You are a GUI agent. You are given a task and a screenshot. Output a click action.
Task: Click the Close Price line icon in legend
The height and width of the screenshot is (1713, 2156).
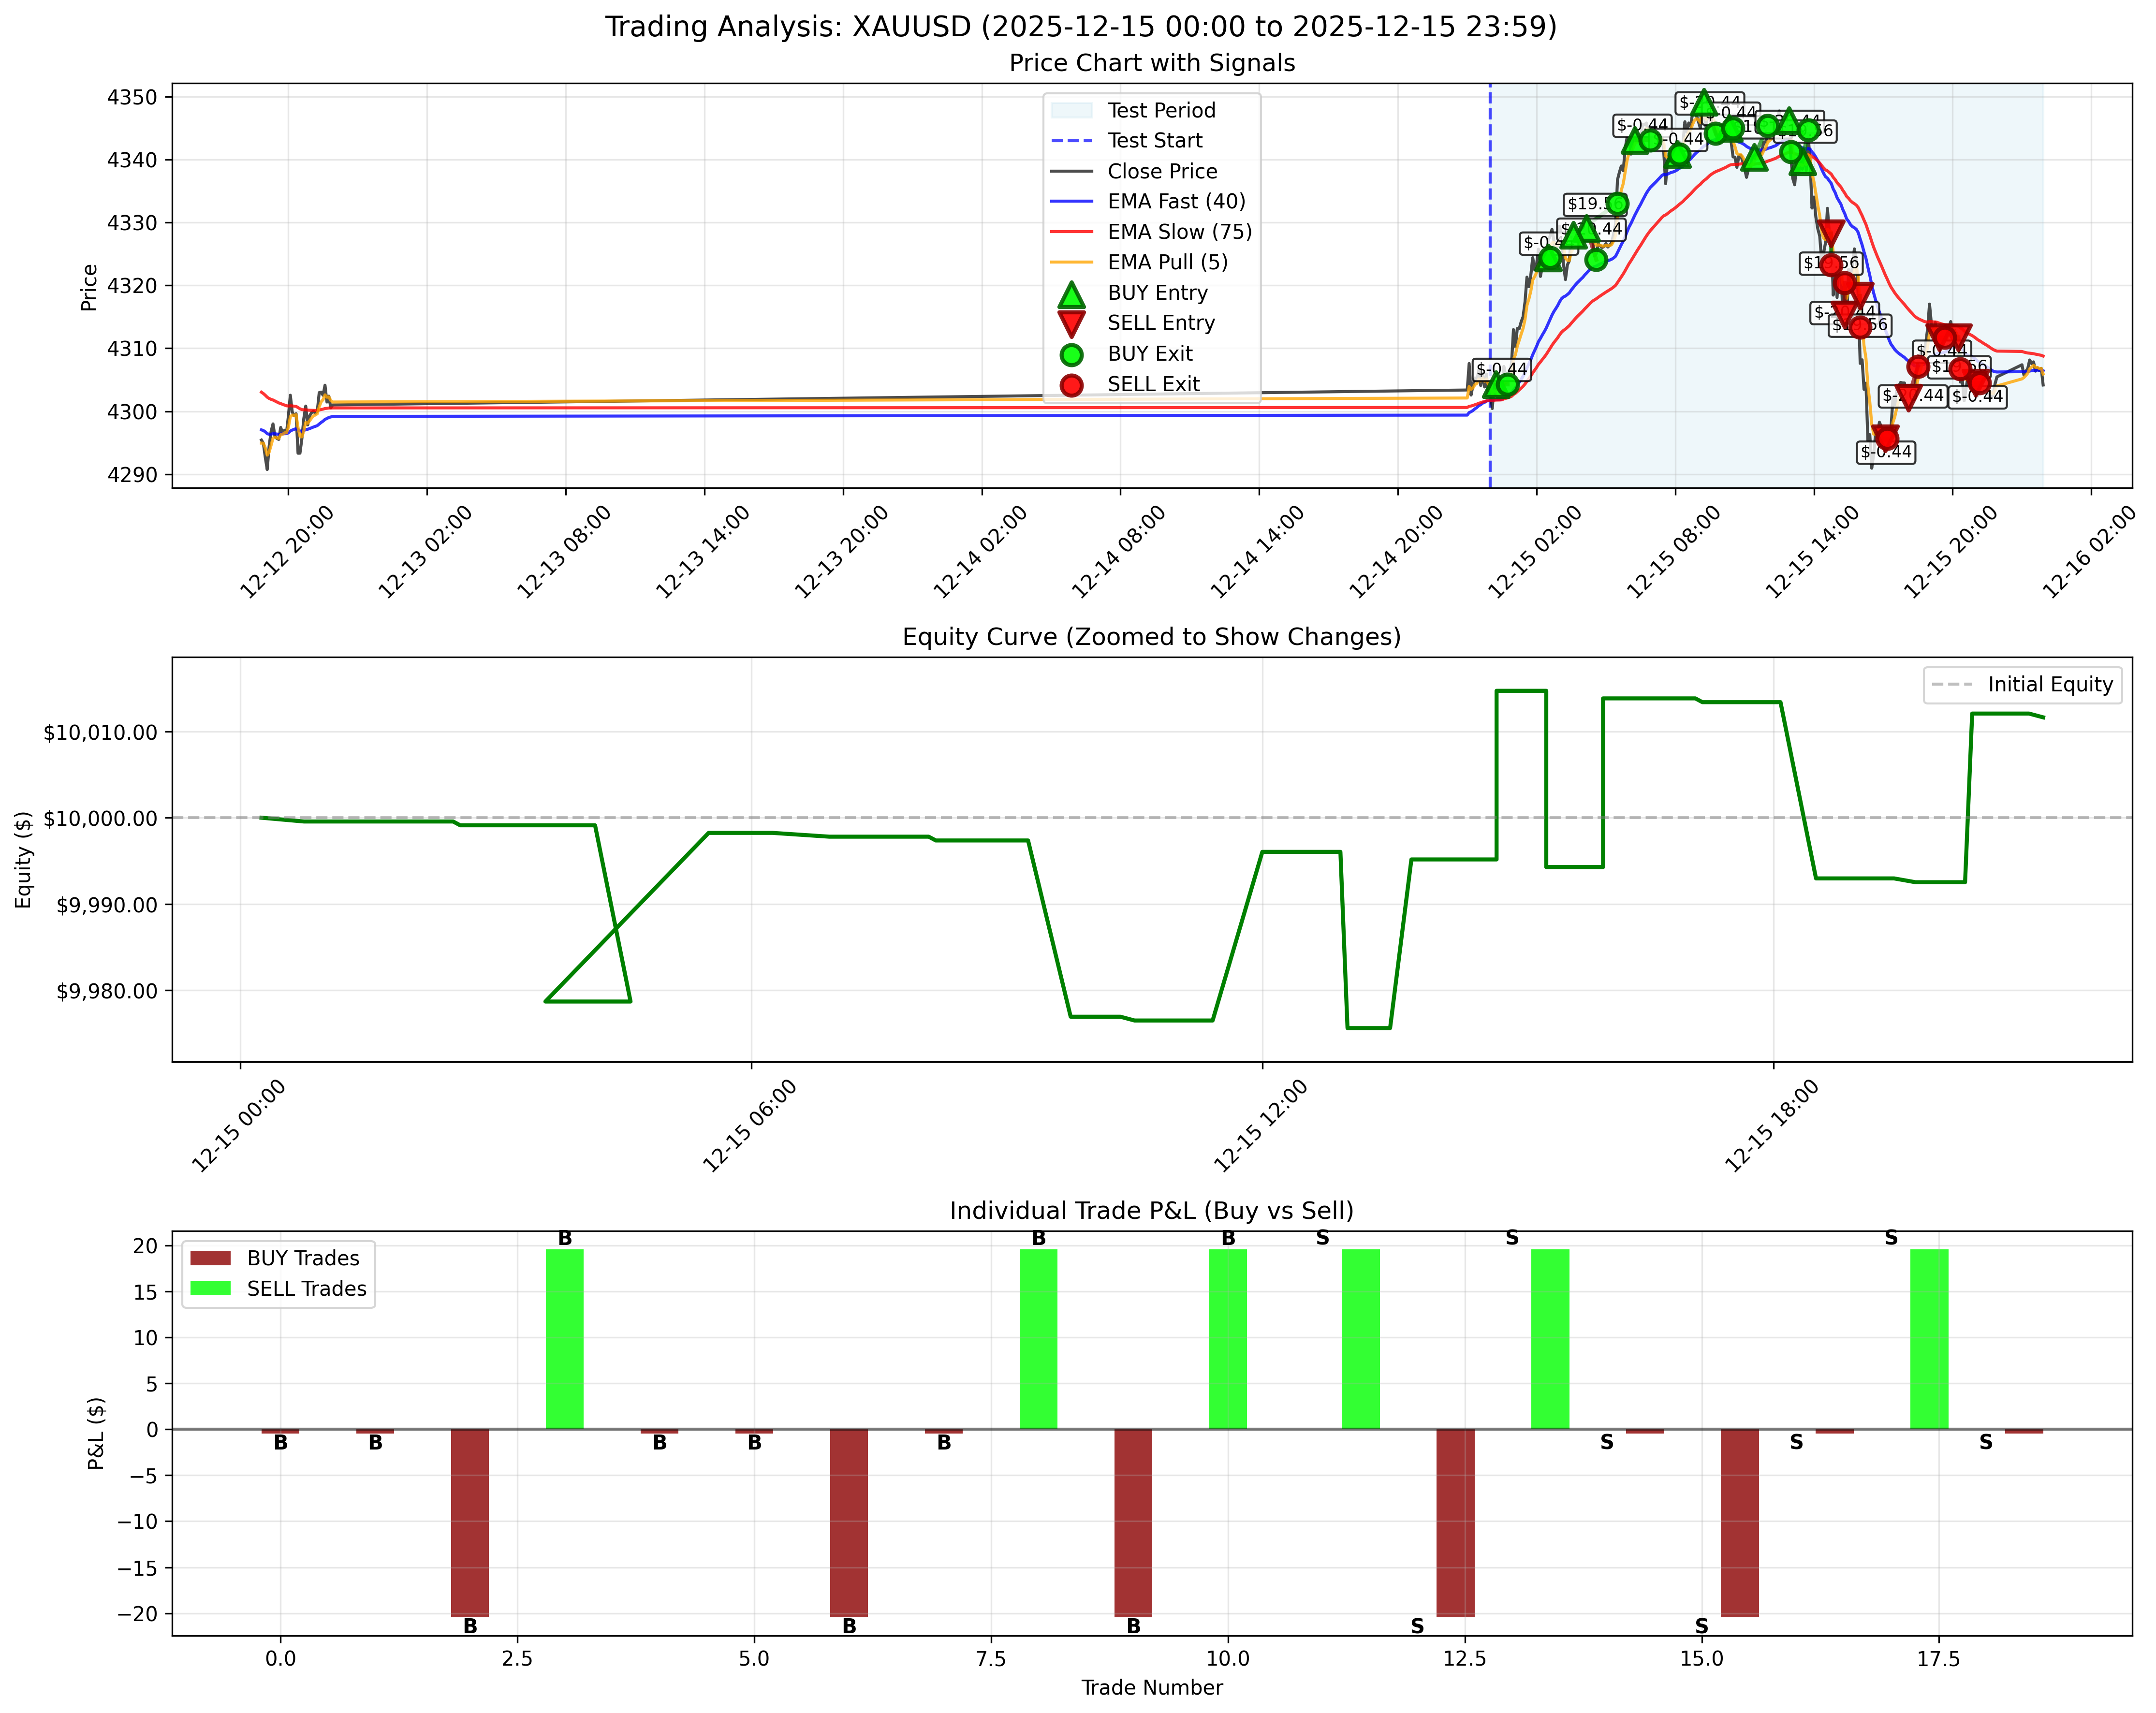[x=1072, y=171]
